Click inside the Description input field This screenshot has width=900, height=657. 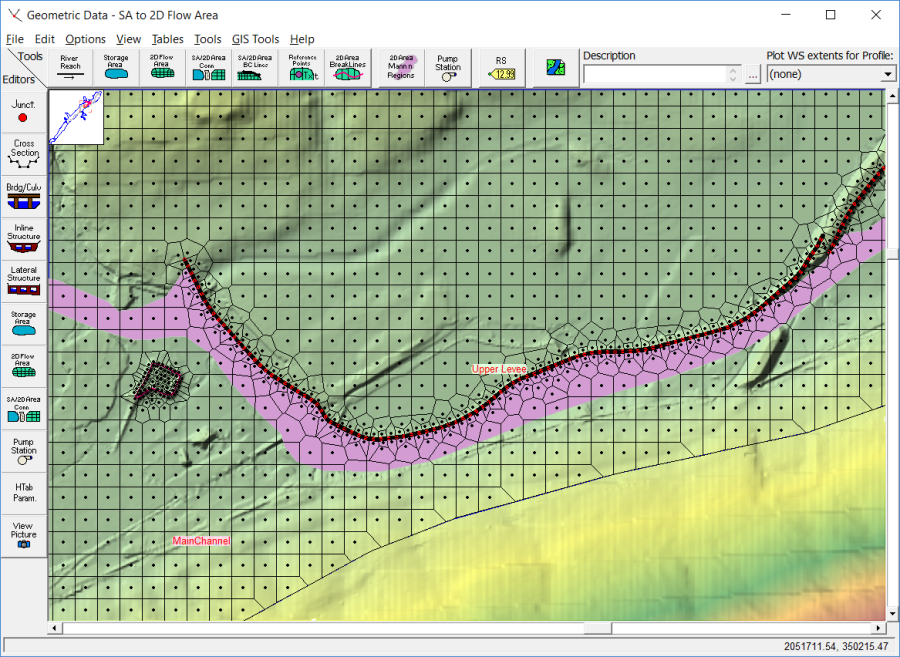[660, 74]
